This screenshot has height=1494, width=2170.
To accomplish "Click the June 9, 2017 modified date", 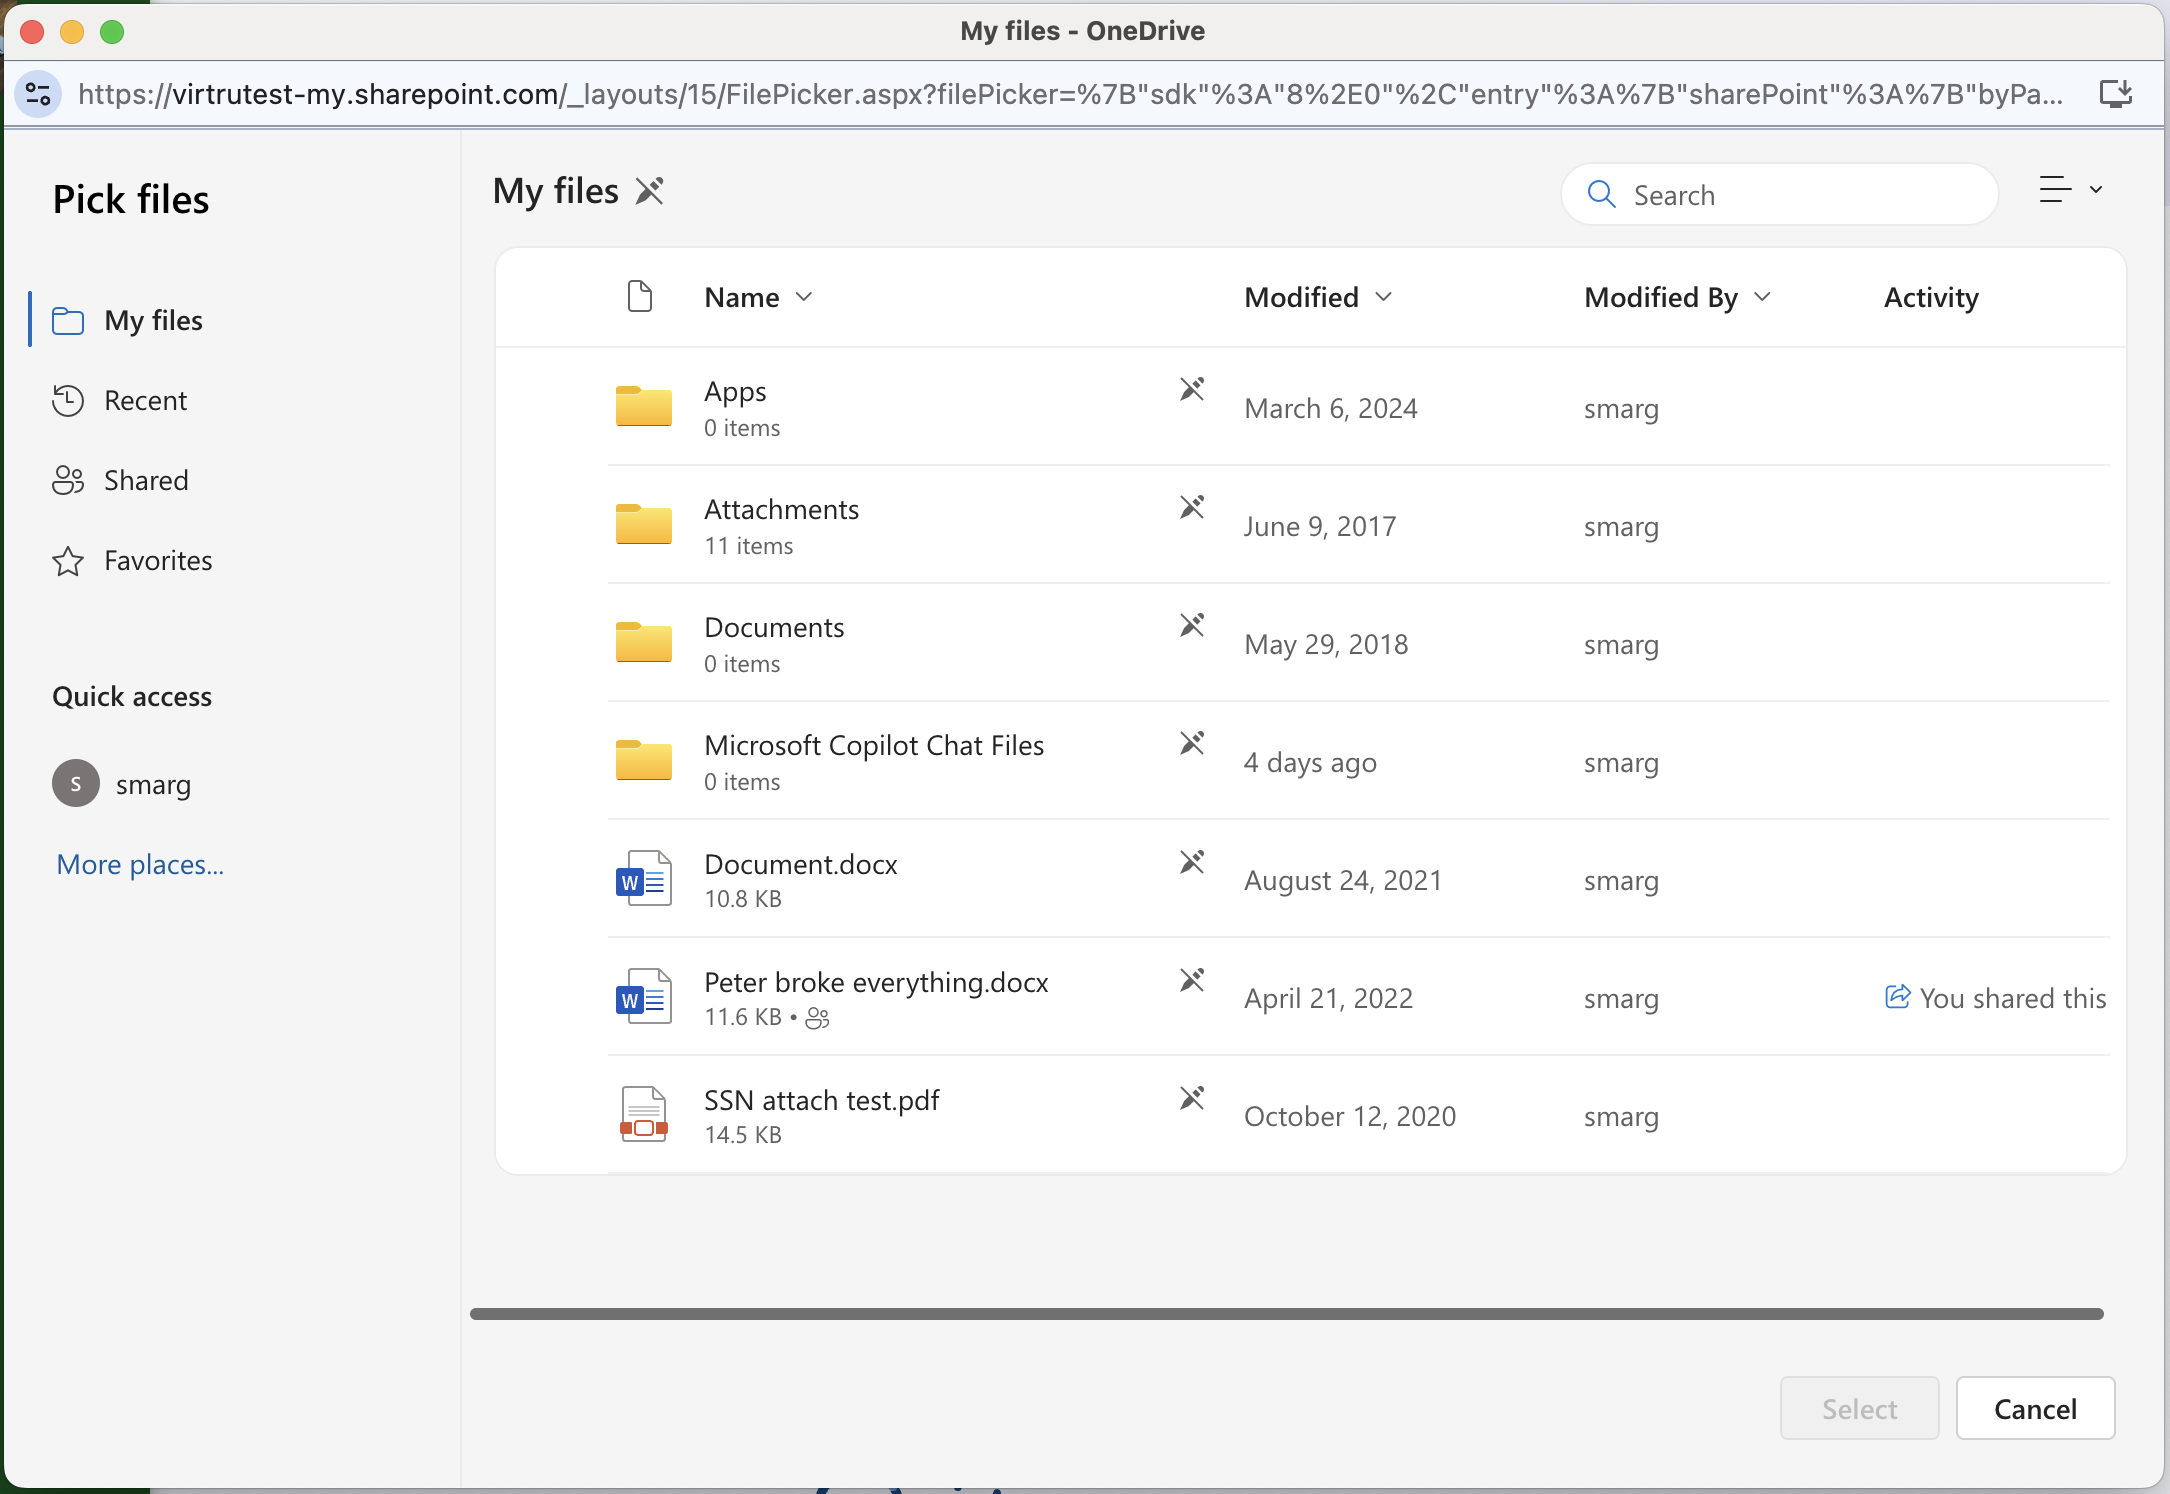I will (1320, 526).
